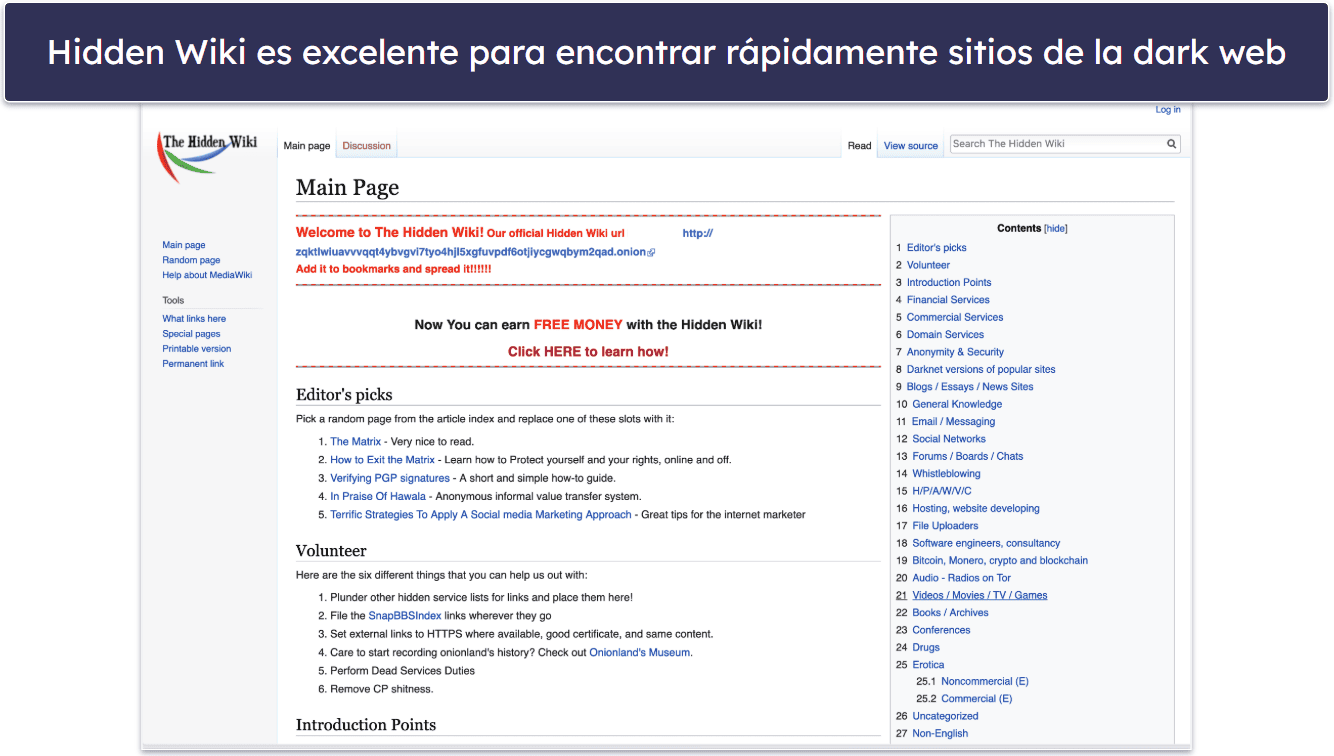Jump to File Uploaders section

tap(945, 526)
